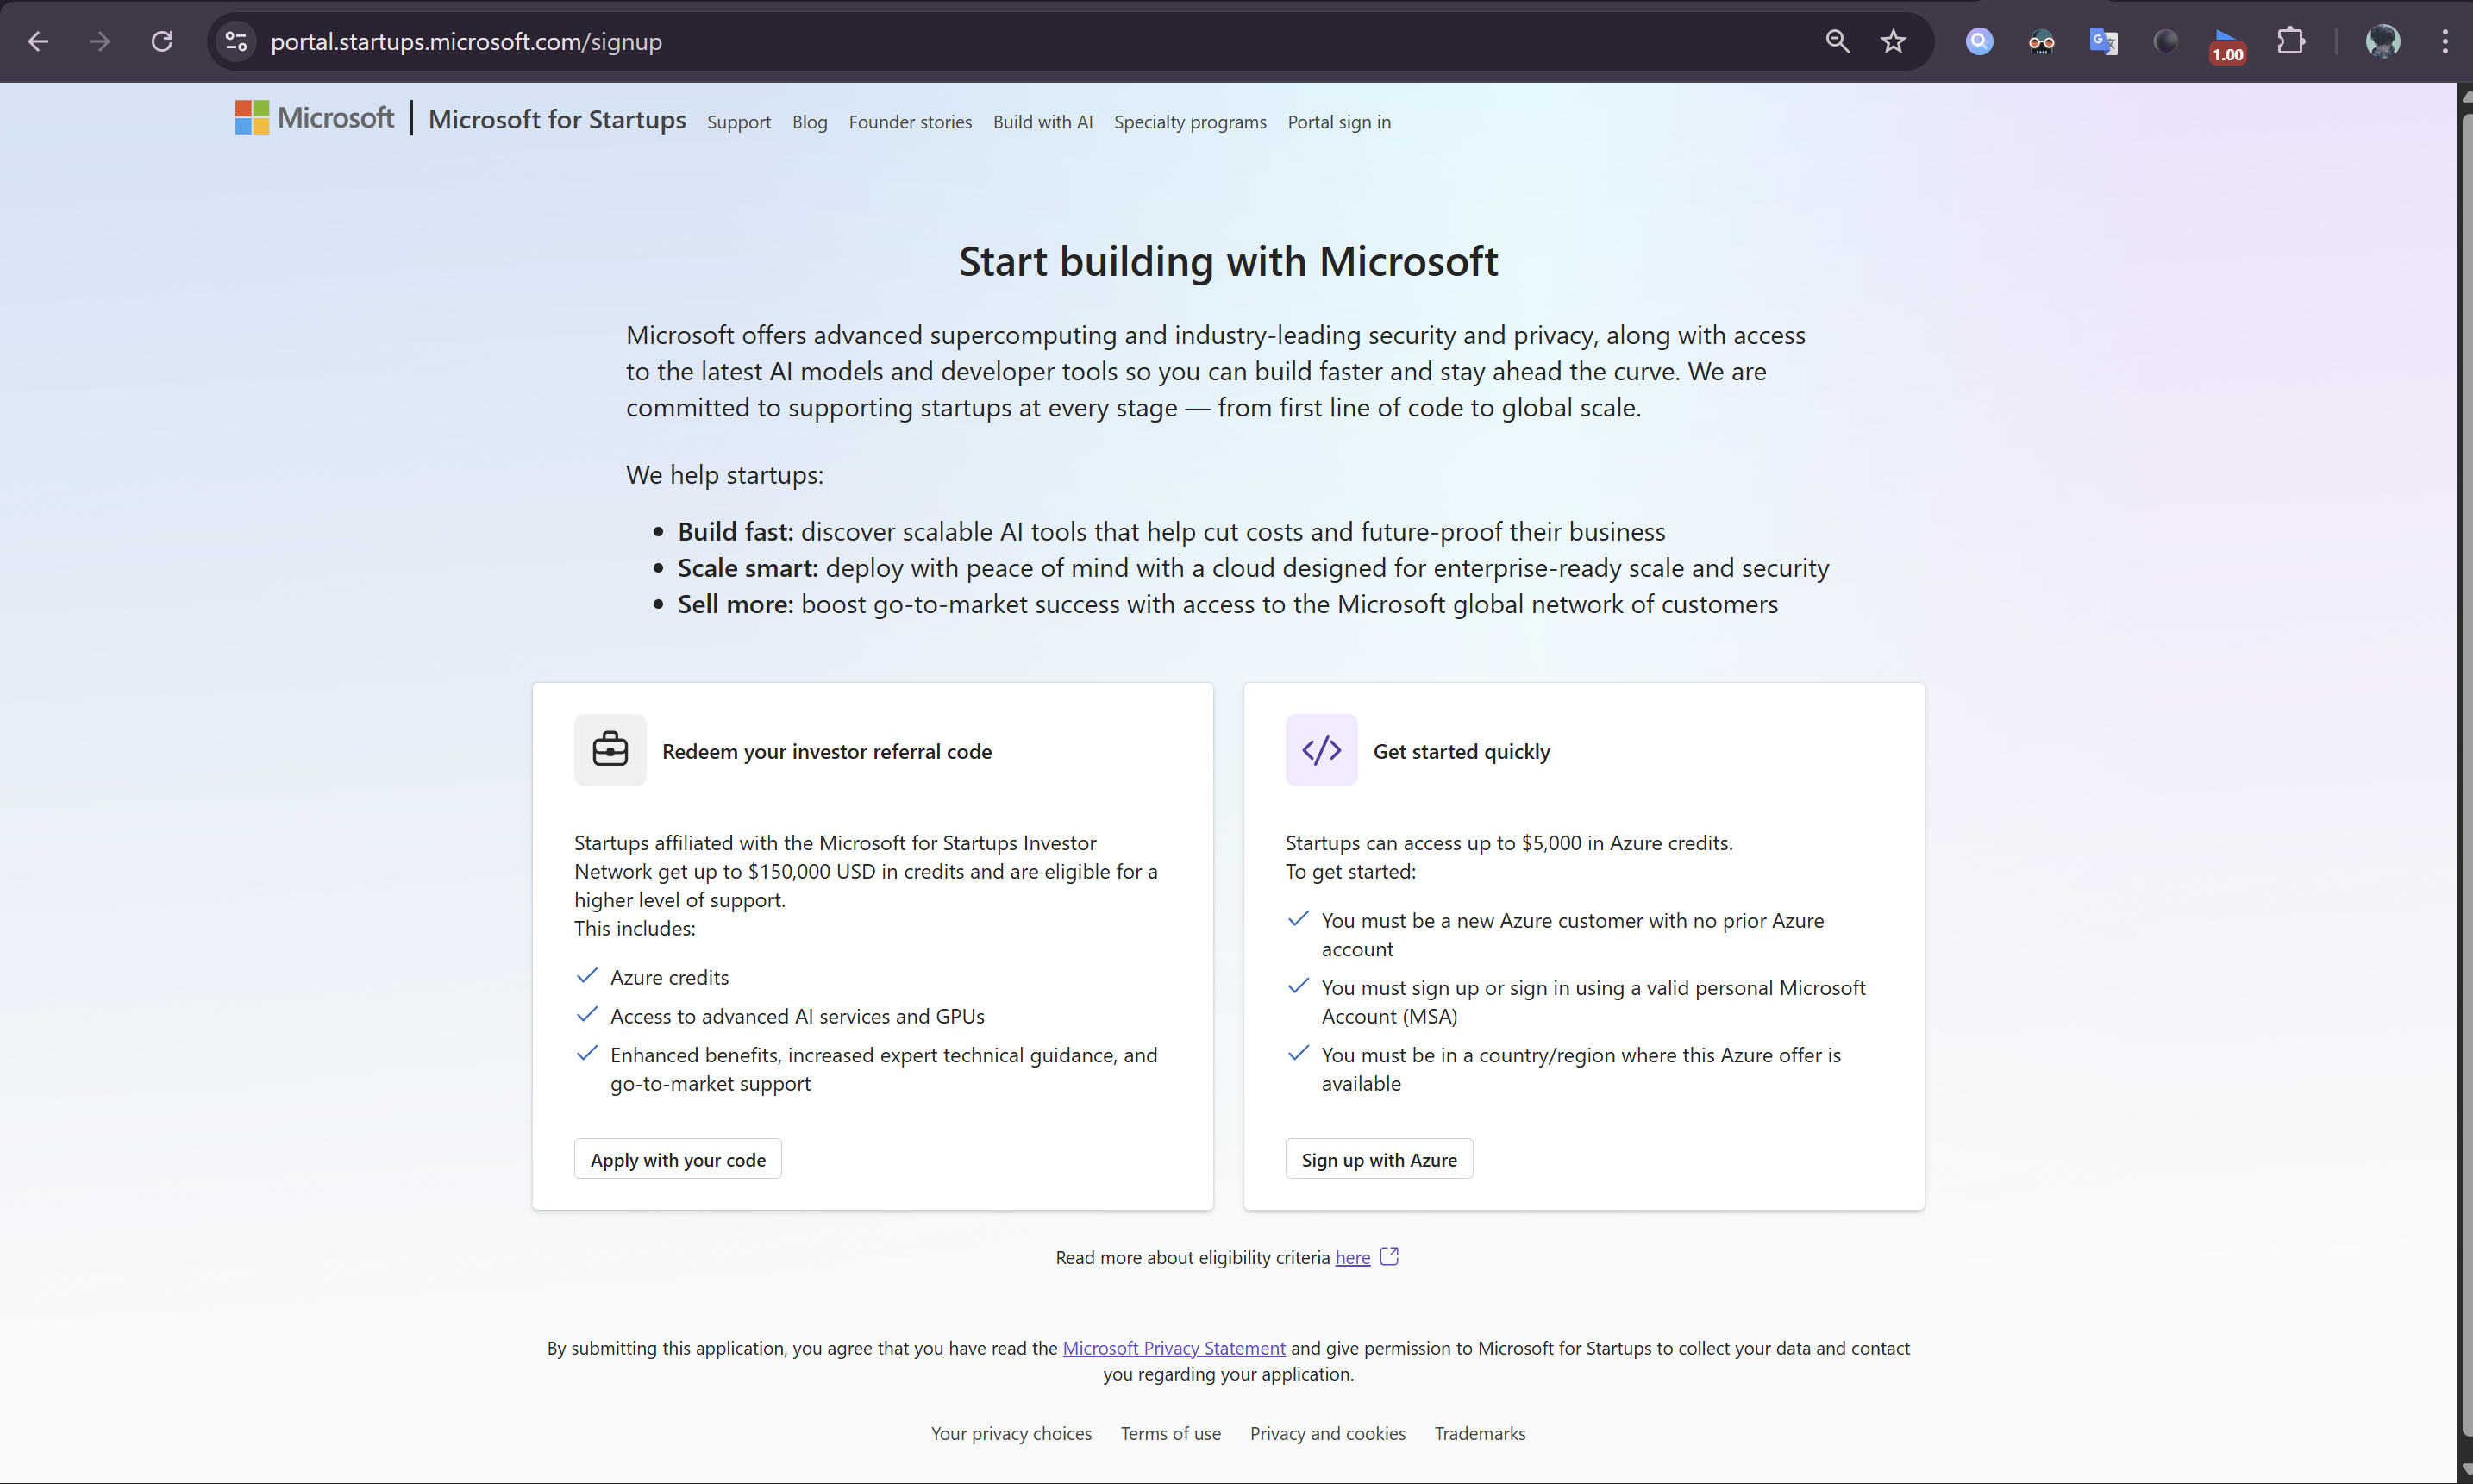Click the code brackets icon on quick-start card
This screenshot has height=1484, width=2473.
coord(1321,750)
